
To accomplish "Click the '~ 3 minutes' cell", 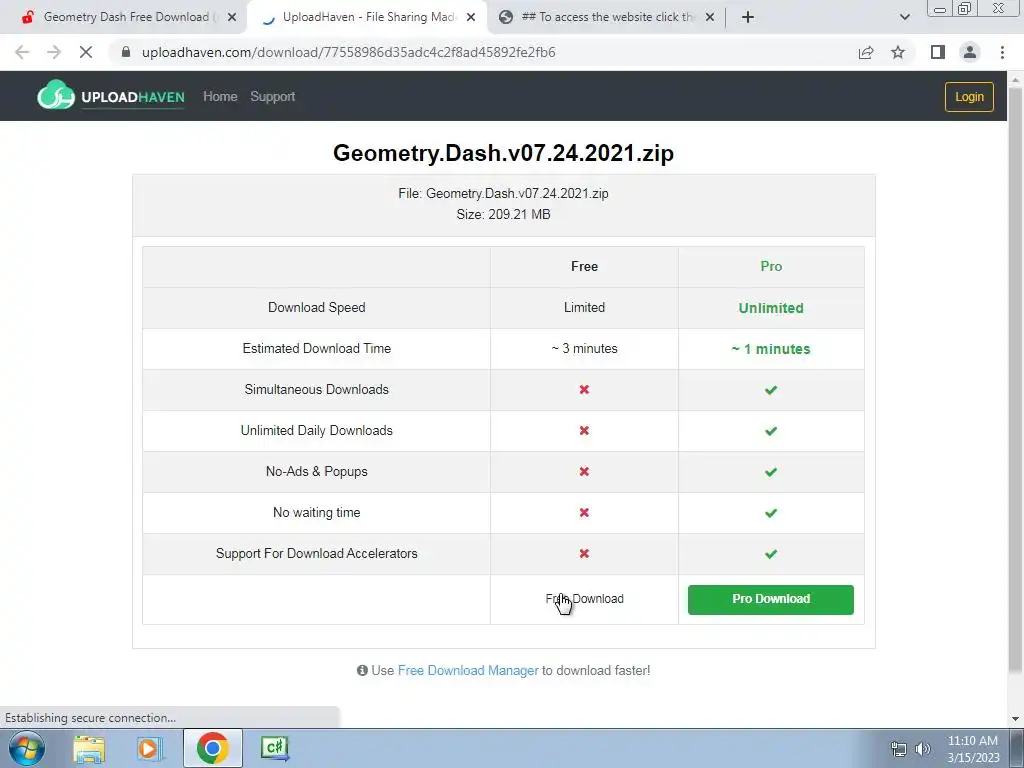I will tap(584, 349).
